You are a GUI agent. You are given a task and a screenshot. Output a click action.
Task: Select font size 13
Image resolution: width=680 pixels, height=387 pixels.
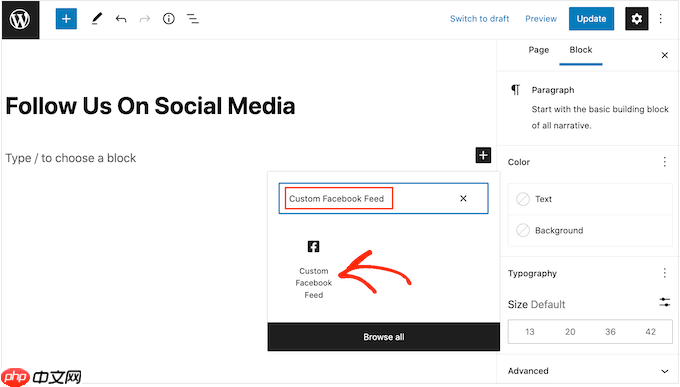530,332
